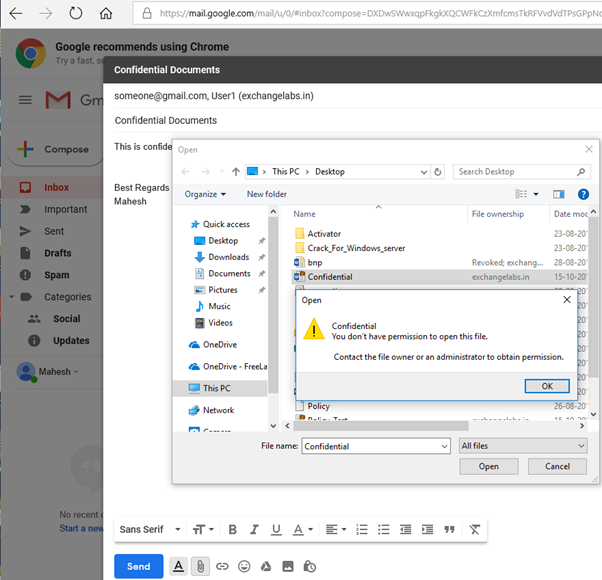Image resolution: width=602 pixels, height=580 pixels.
Task: Open the Organize menu
Action: [x=205, y=194]
